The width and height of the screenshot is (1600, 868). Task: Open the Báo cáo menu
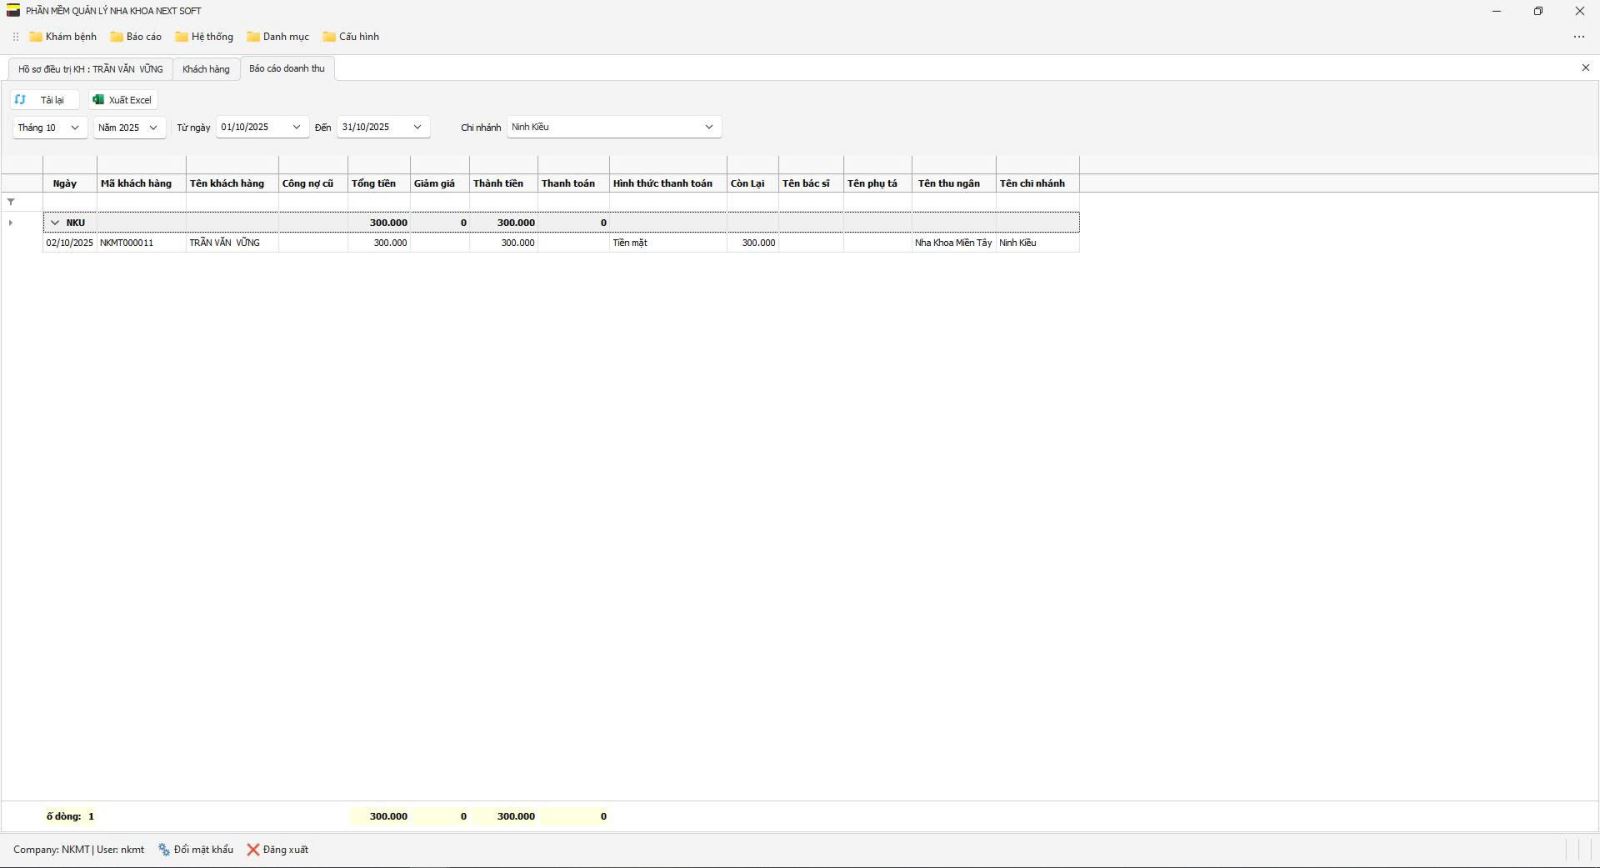(136, 37)
